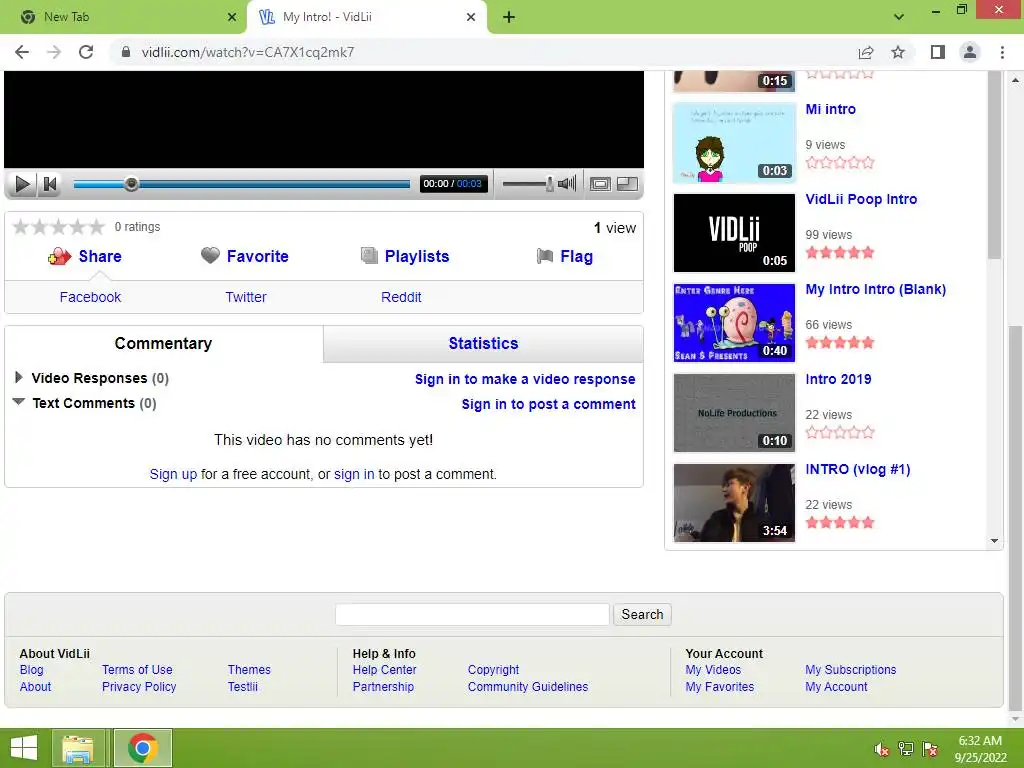Click the taskbar clock

(980, 749)
